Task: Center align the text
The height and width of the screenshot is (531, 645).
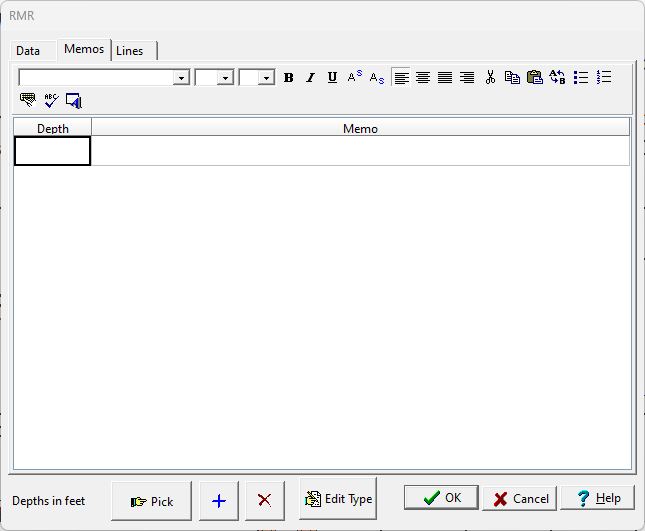Action: pyautogui.click(x=423, y=77)
